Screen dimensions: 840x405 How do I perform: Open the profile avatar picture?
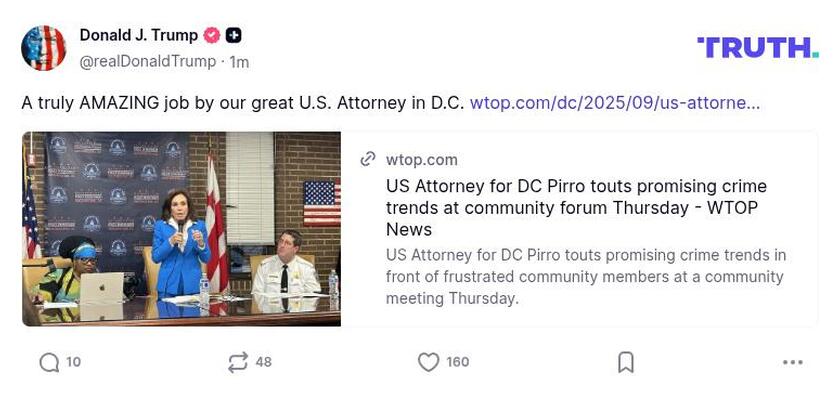[x=44, y=48]
